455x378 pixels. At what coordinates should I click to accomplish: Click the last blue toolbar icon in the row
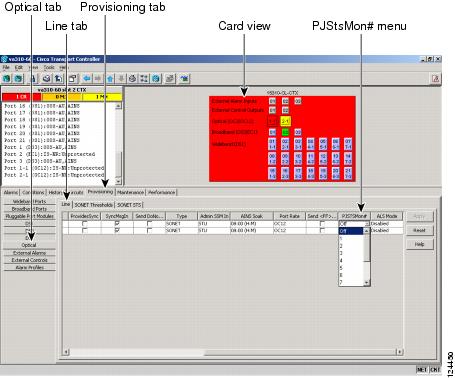tap(184, 79)
